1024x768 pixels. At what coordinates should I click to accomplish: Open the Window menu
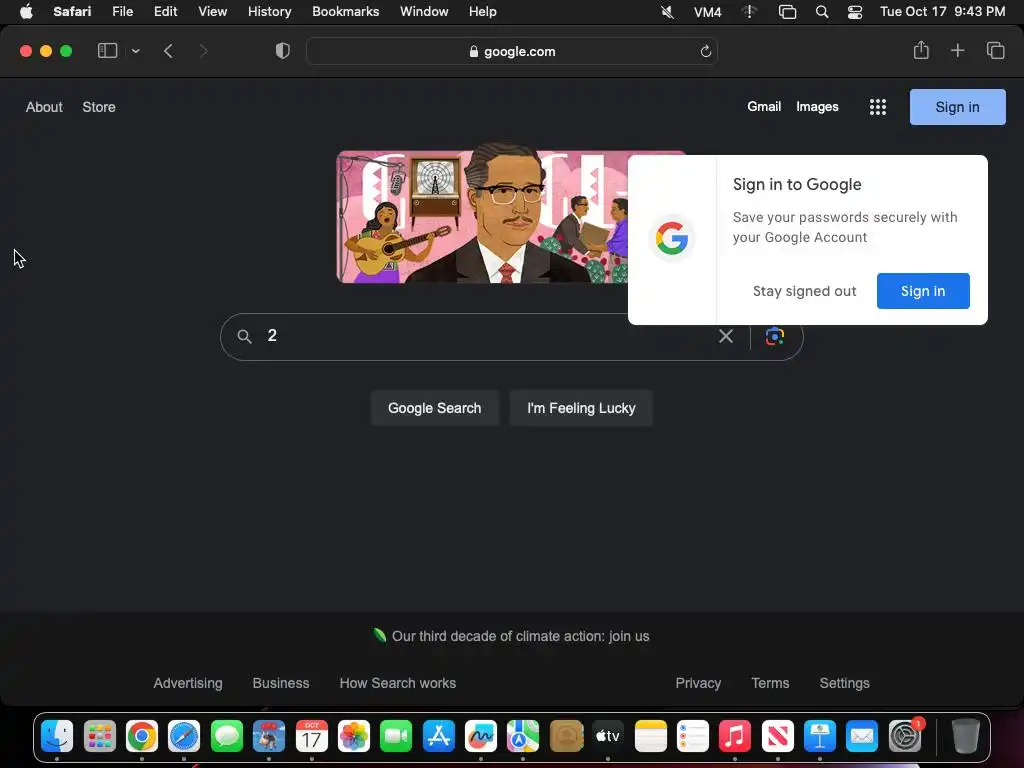[424, 12]
